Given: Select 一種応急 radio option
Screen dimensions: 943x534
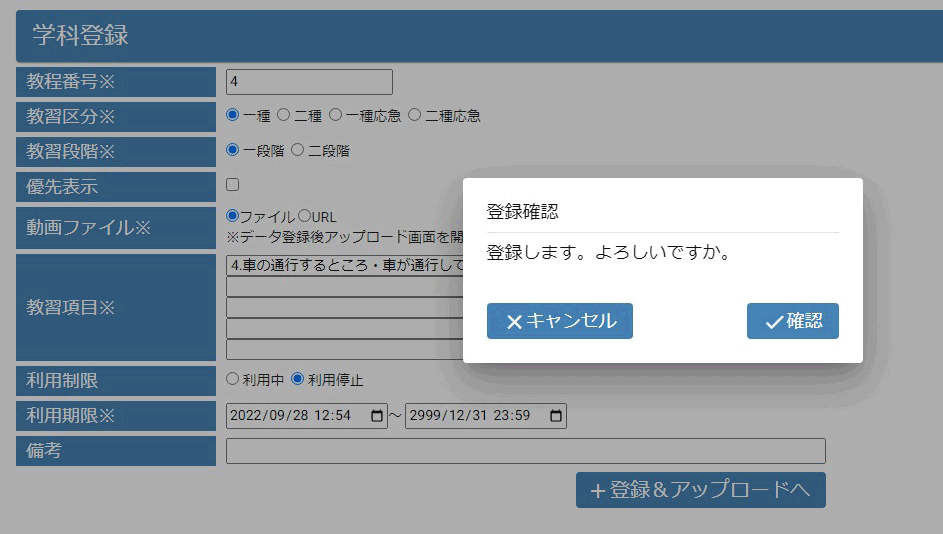Looking at the screenshot, I should (x=335, y=115).
